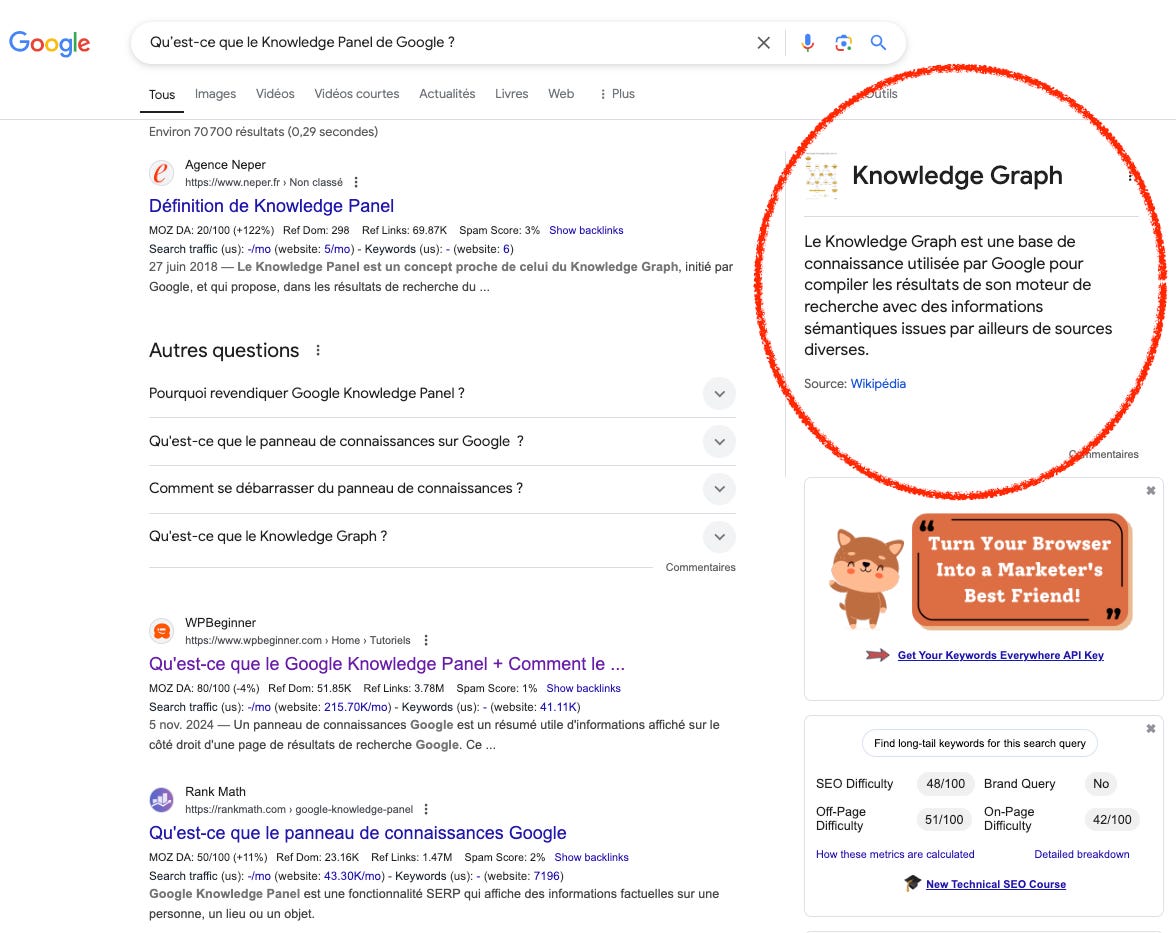Click the Off-Page Difficulty 51/100 score
The width and height of the screenshot is (1176, 933).
pos(944,820)
